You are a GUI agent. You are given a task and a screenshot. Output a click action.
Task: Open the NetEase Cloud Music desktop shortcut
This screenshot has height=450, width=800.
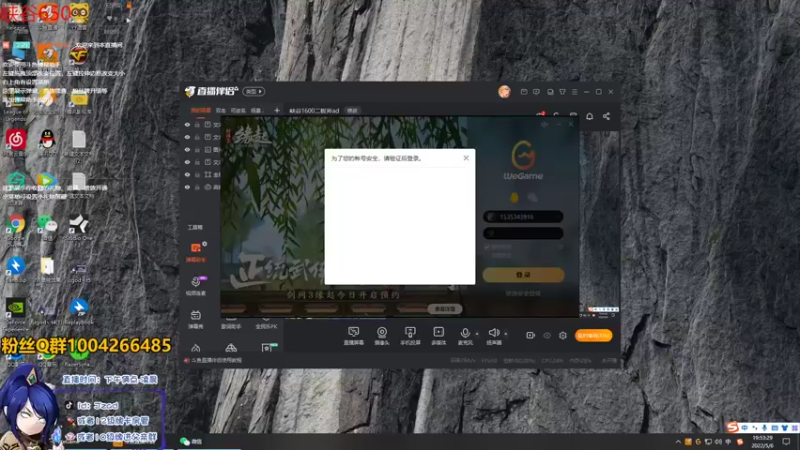coord(16,141)
